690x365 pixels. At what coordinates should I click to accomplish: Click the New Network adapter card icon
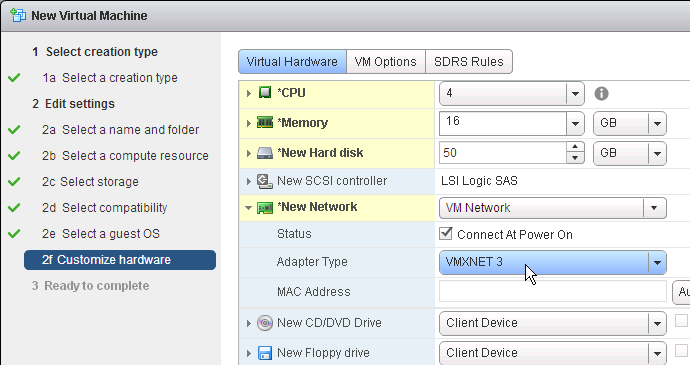265,207
